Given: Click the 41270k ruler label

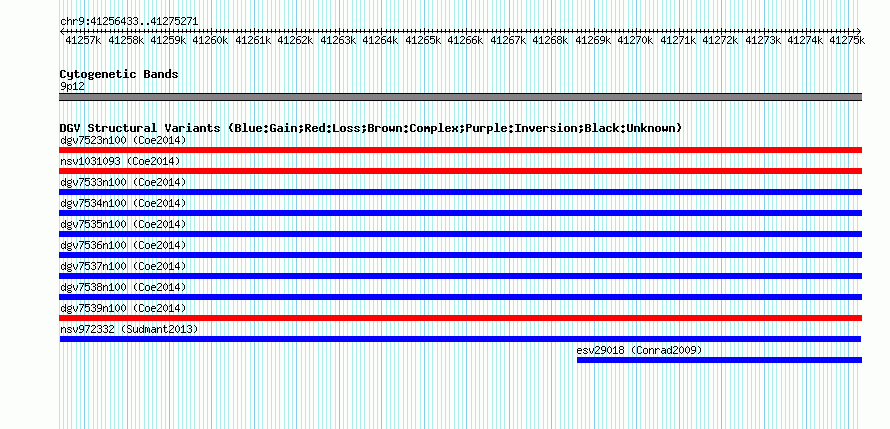Looking at the screenshot, I should coord(635,40).
